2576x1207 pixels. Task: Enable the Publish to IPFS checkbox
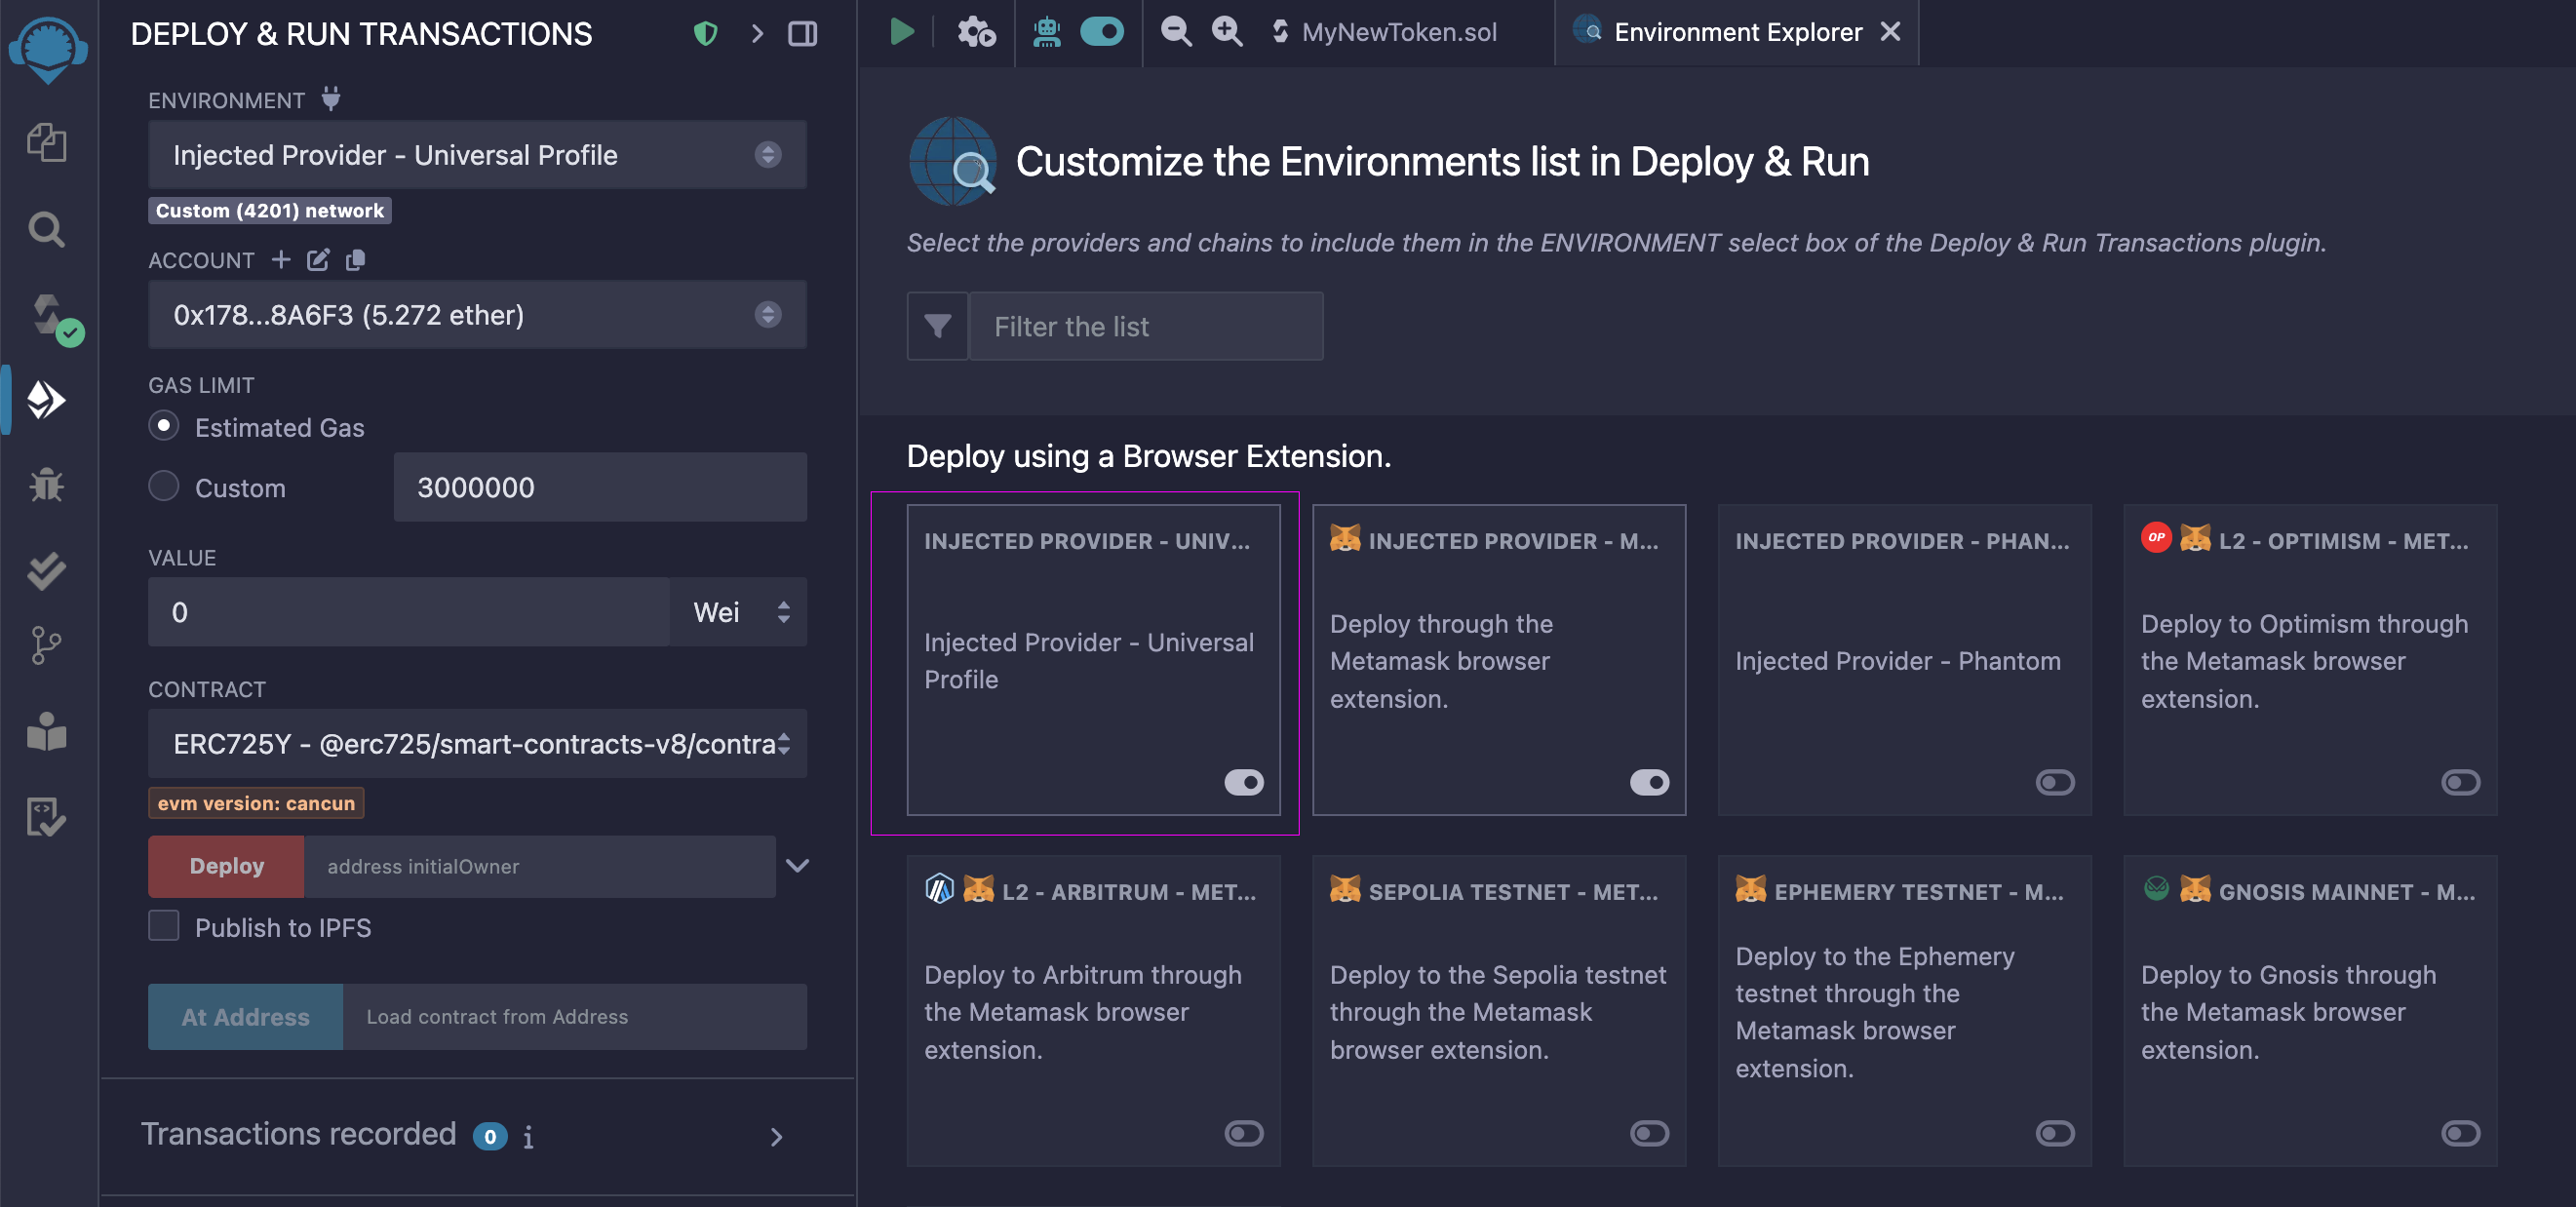coord(164,926)
